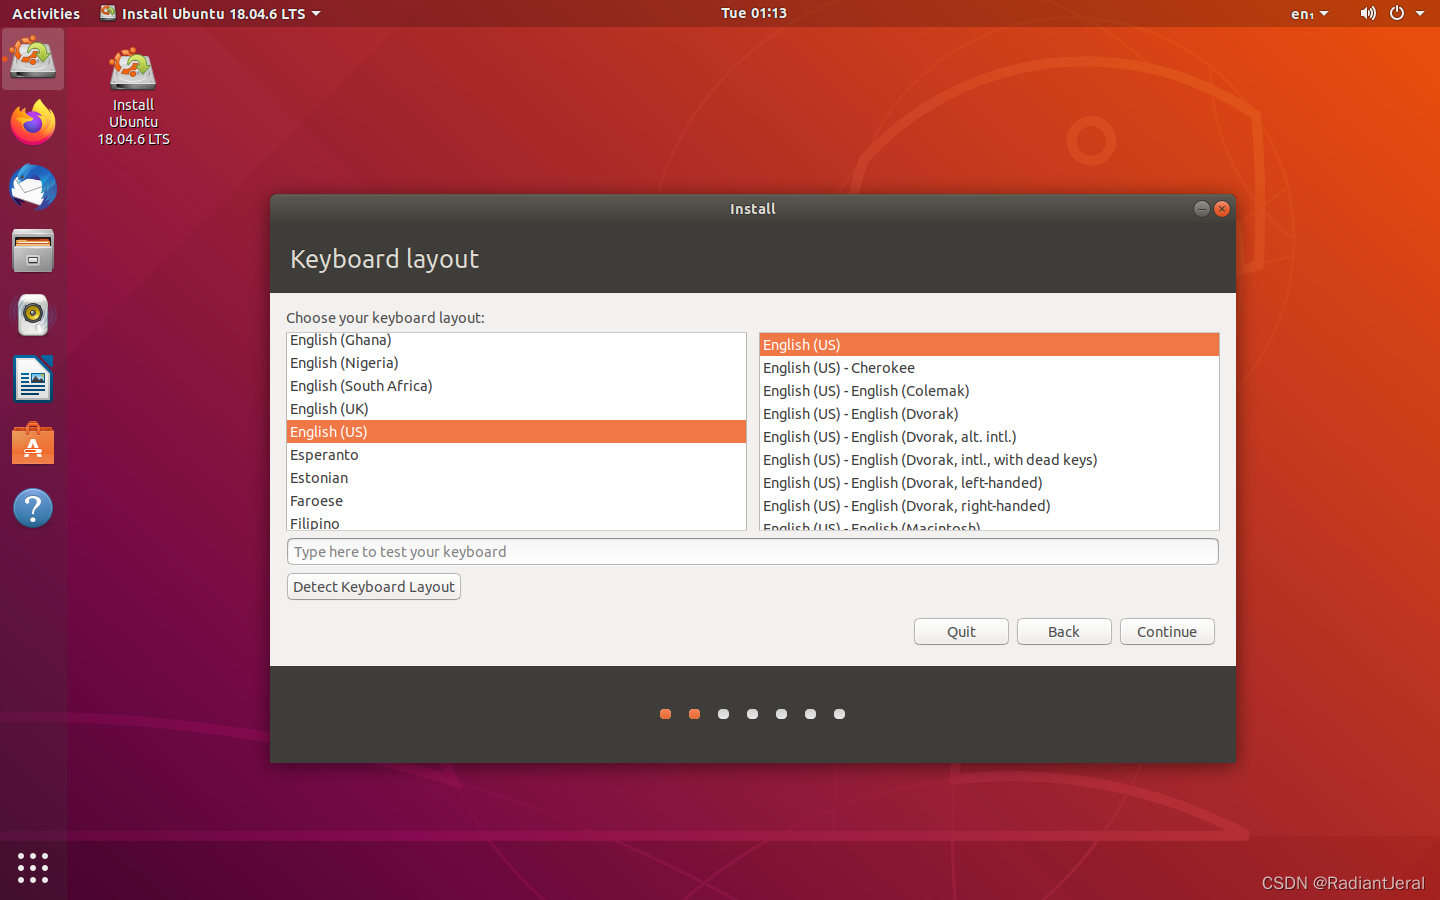Click the volume icon in top bar
Viewport: 1440px width, 900px height.
pyautogui.click(x=1368, y=13)
